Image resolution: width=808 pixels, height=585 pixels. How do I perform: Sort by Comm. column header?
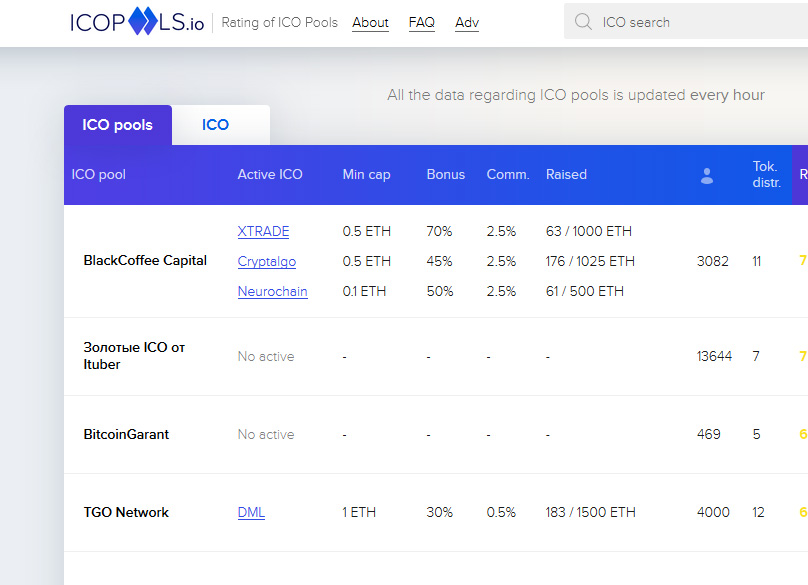(508, 175)
